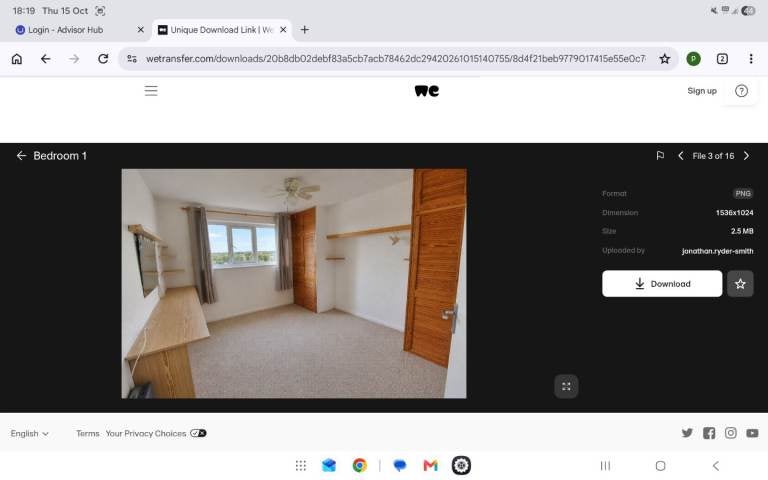Show next file with right chevron

tap(746, 156)
